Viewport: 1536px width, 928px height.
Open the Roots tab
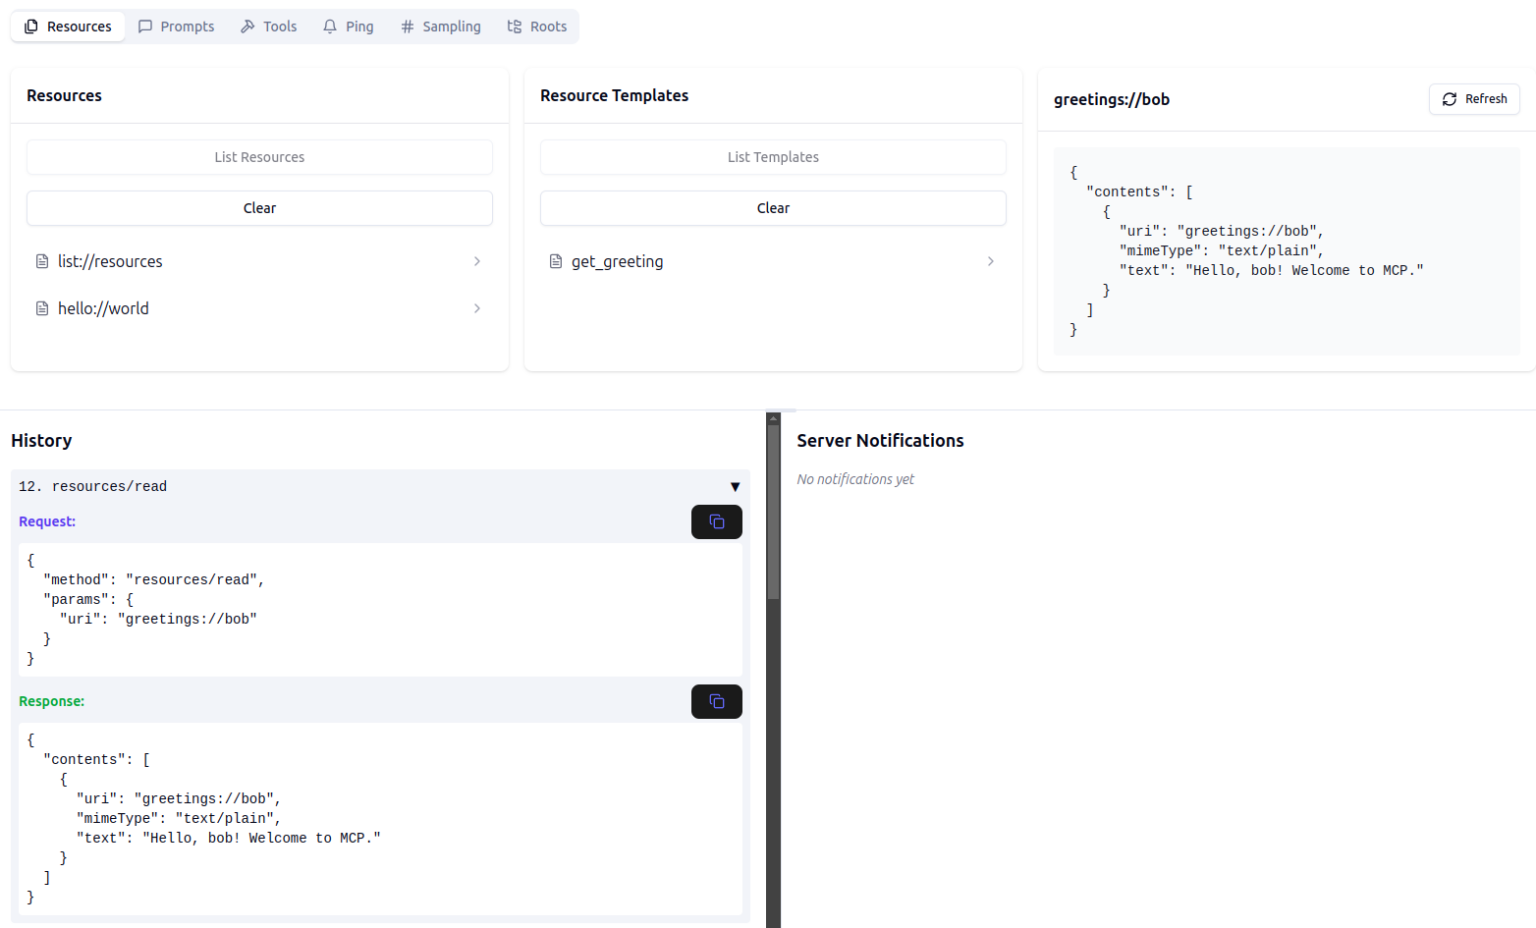pos(537,26)
